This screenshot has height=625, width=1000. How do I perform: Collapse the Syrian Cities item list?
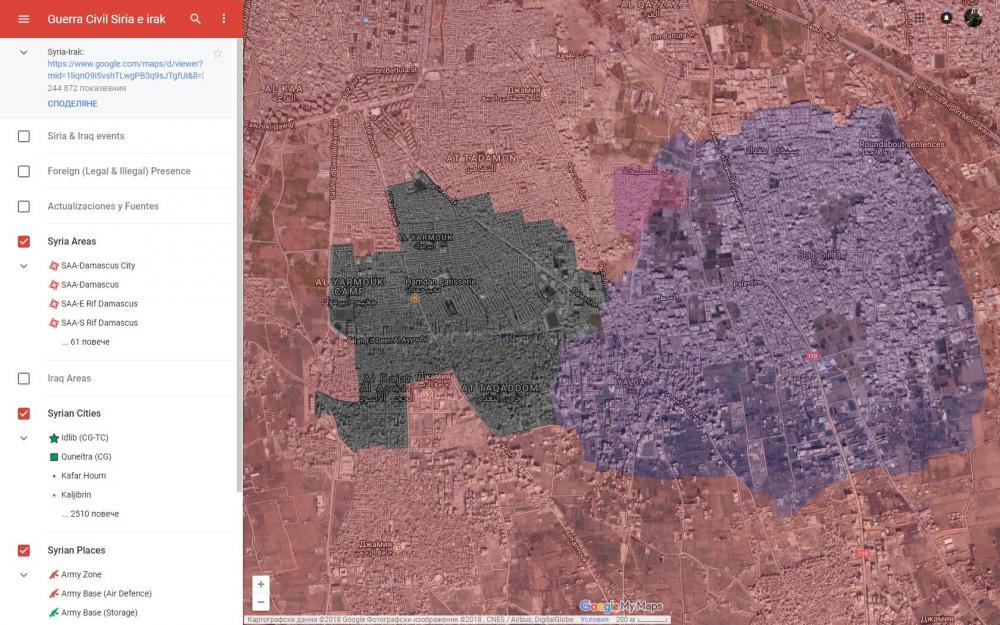point(24,438)
